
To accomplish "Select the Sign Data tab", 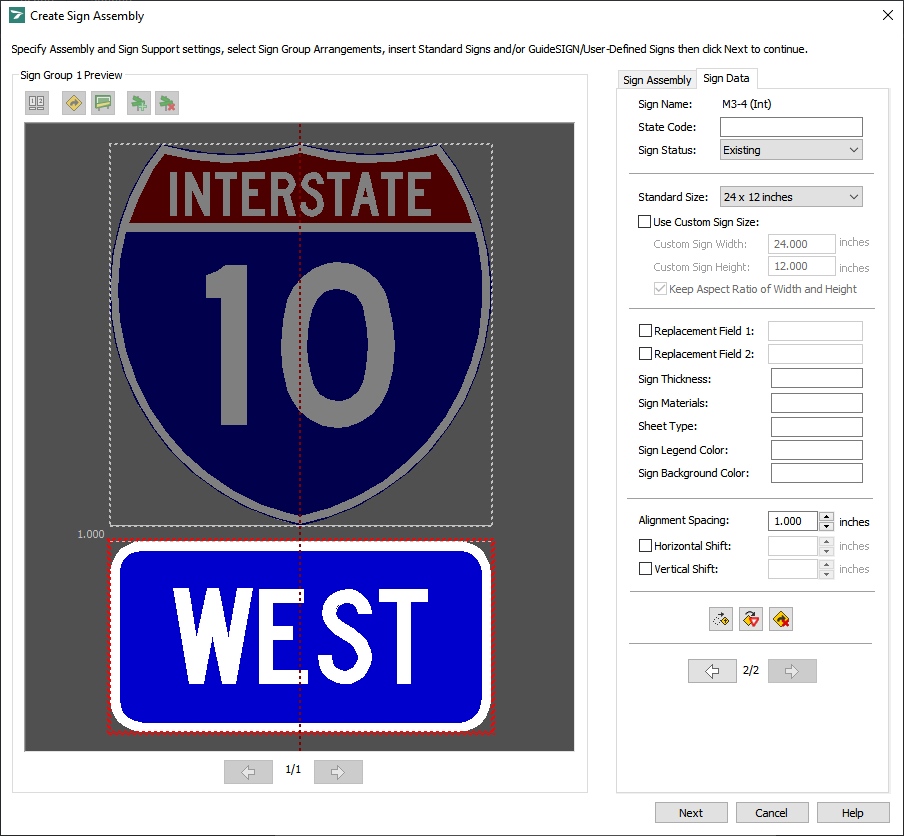I will pyautogui.click(x=726, y=78).
